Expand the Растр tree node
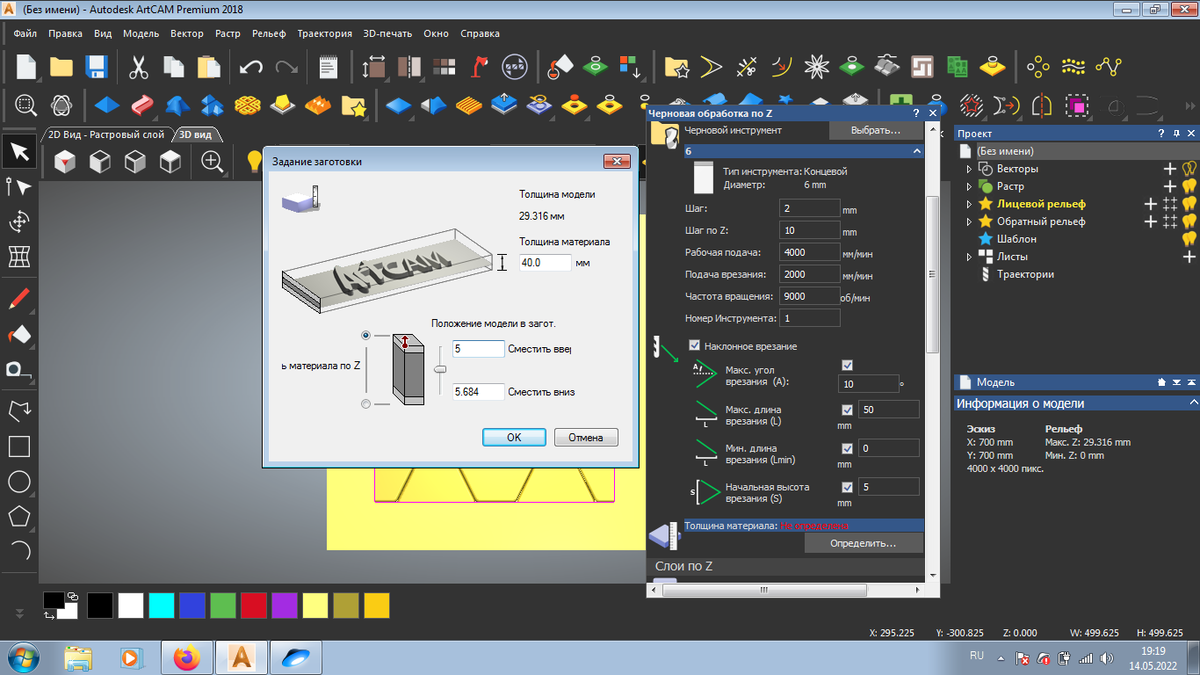Image resolution: width=1200 pixels, height=675 pixels. pos(968,186)
